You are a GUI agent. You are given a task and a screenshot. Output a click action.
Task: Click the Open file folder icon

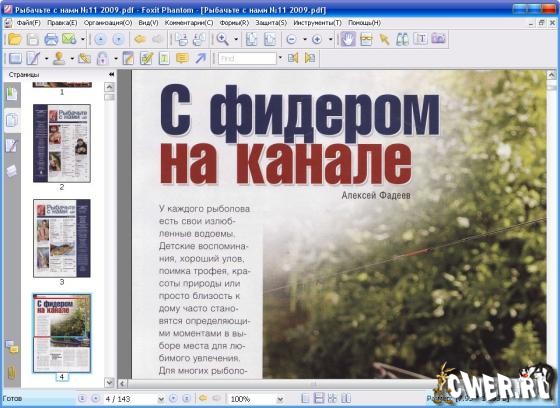(15, 39)
